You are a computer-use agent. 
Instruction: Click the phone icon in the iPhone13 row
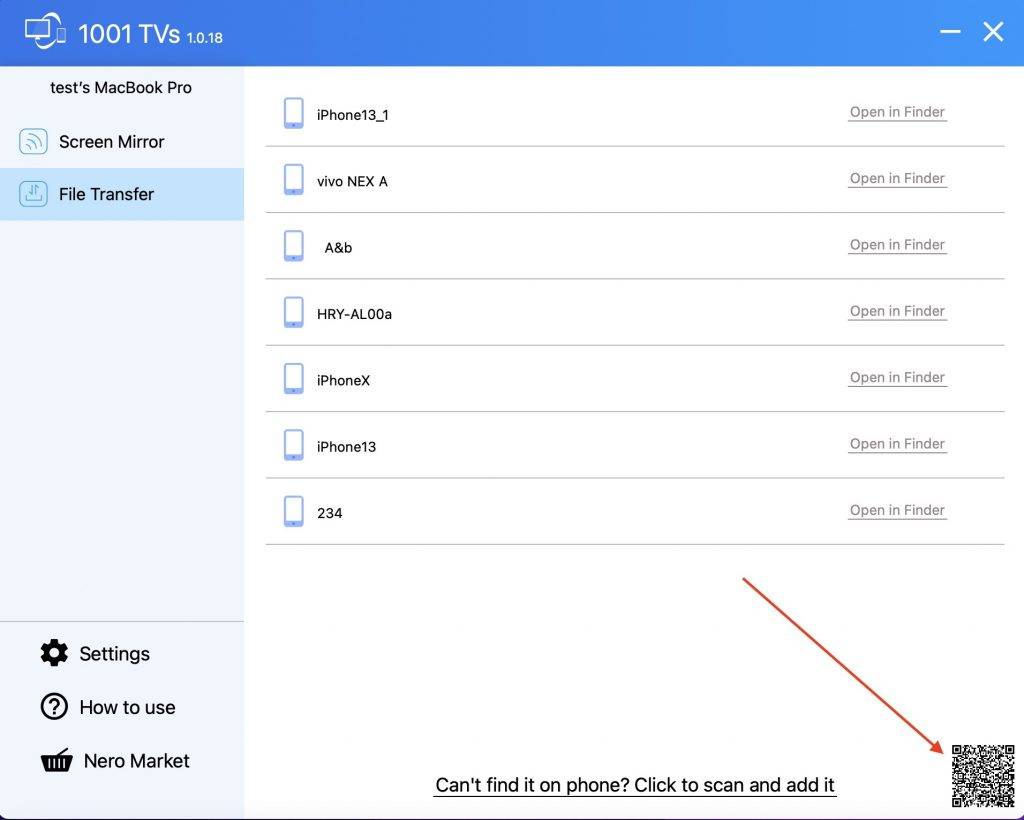tap(294, 445)
